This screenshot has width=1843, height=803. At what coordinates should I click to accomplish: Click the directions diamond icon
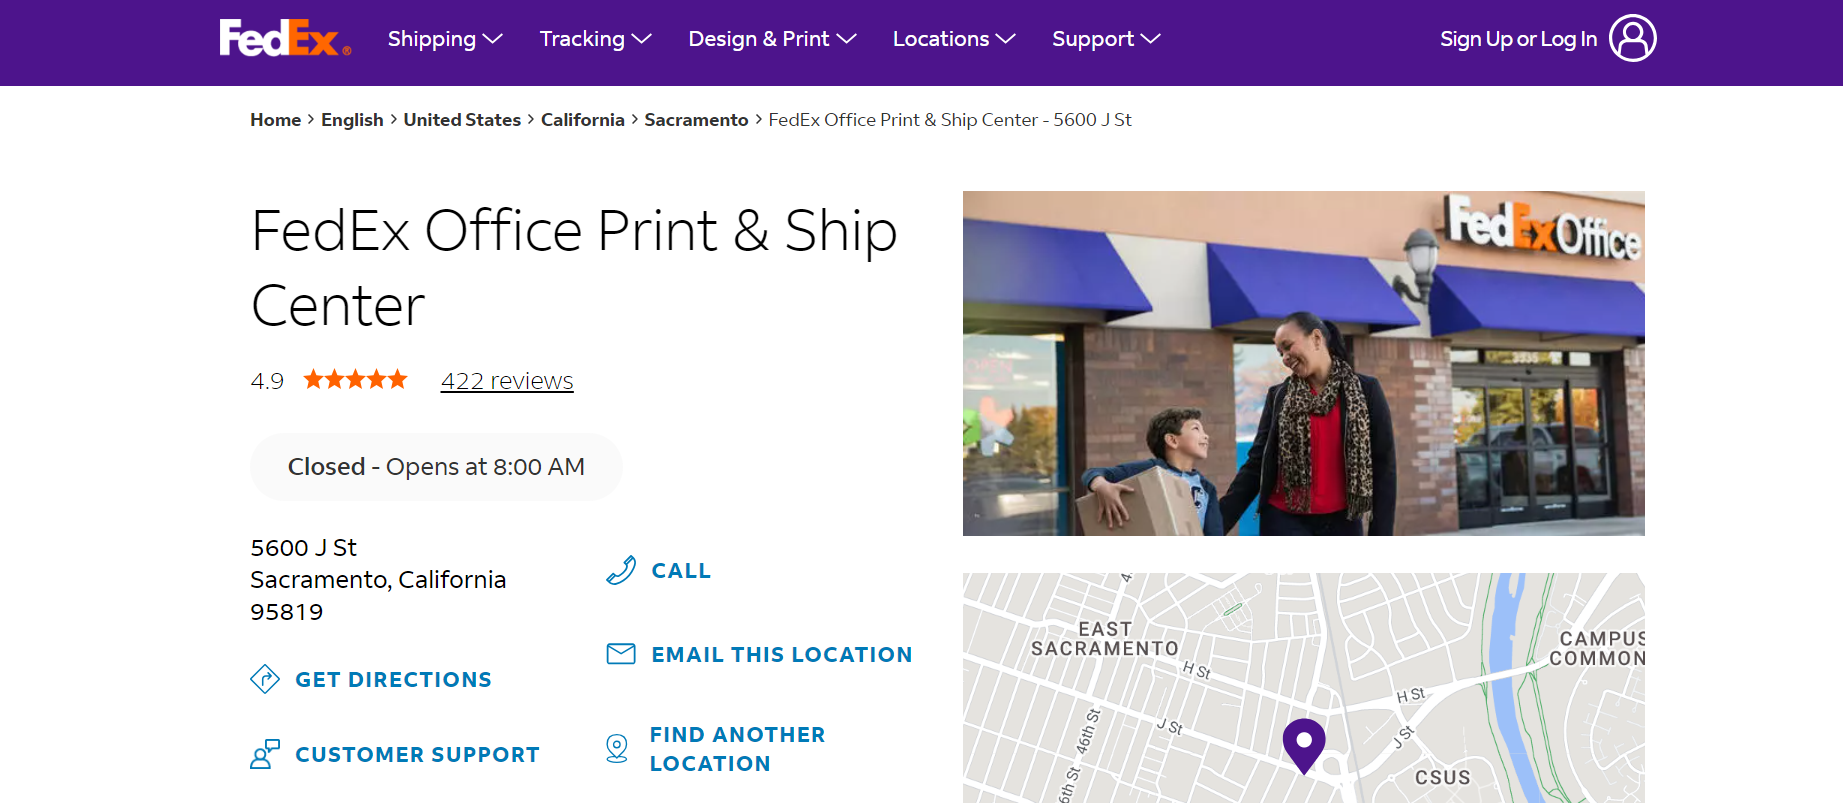click(265, 679)
